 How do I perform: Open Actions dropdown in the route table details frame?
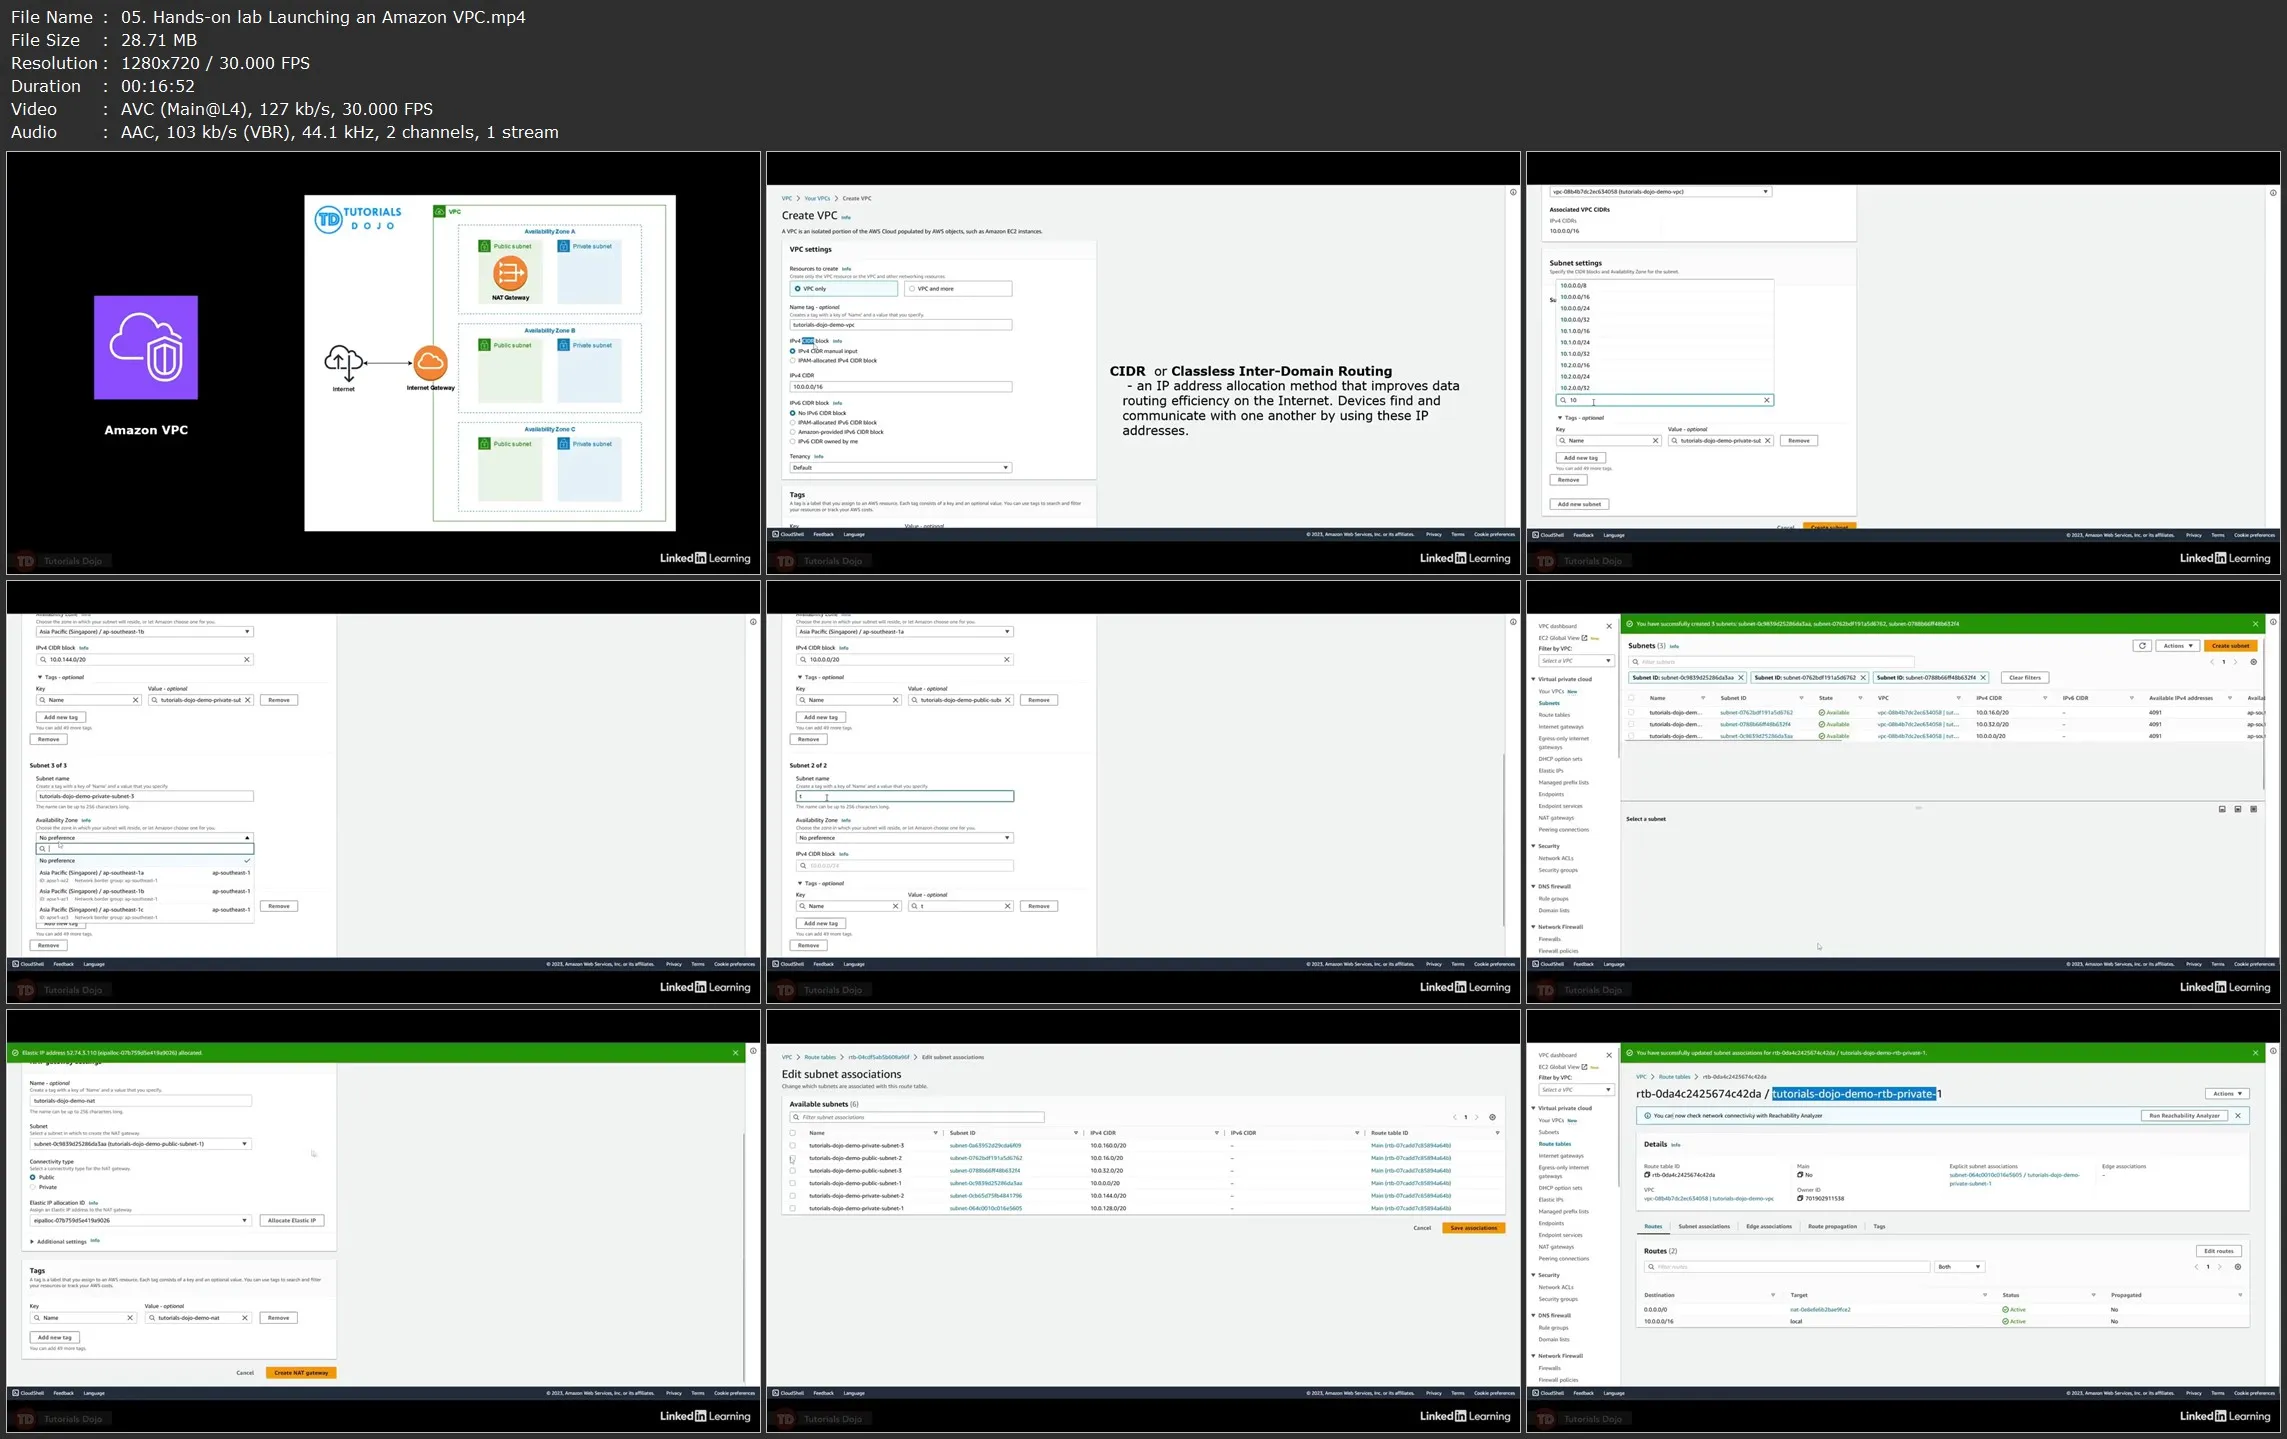[2227, 1094]
